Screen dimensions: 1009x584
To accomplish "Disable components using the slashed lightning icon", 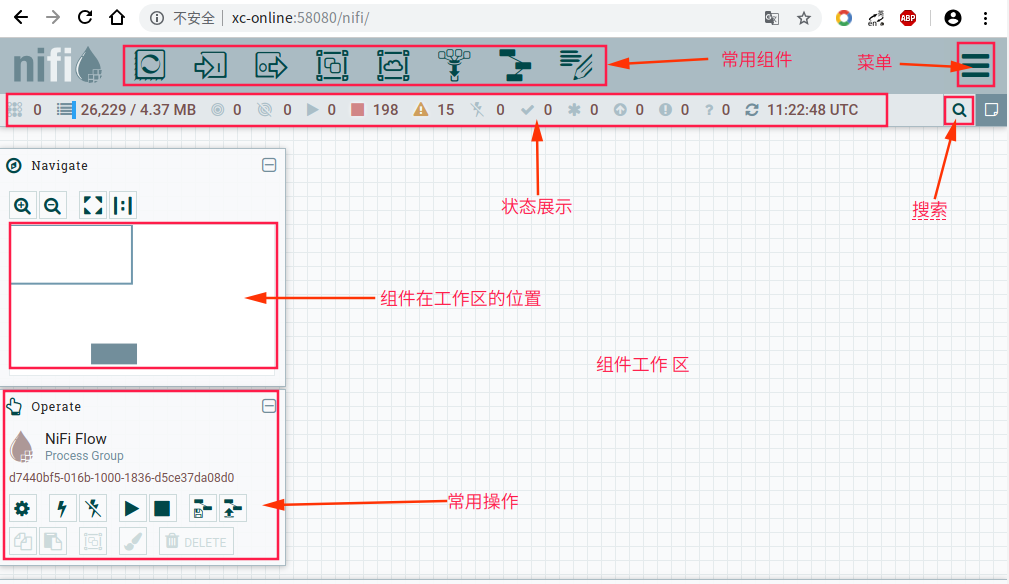I will click(92, 508).
